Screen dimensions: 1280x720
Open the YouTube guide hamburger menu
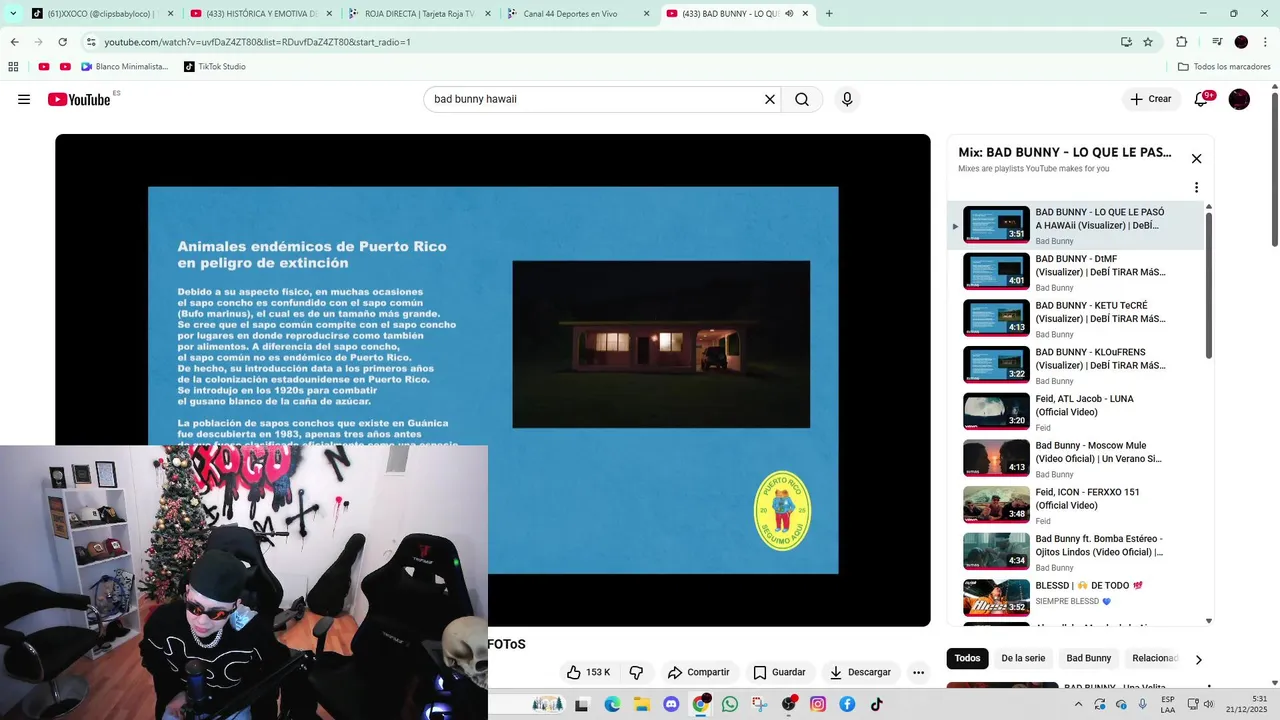[x=24, y=99]
